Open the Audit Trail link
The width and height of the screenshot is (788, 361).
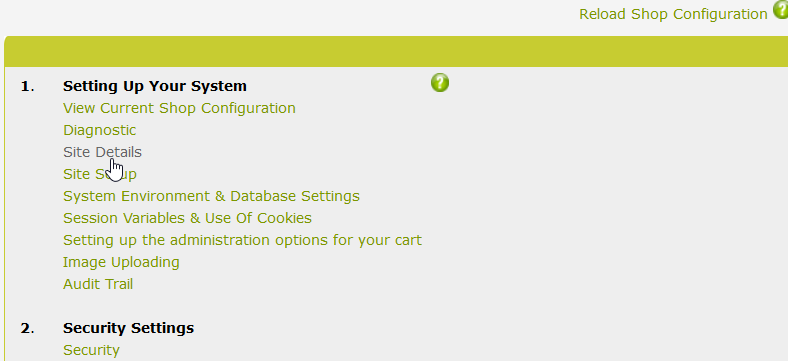(98, 284)
